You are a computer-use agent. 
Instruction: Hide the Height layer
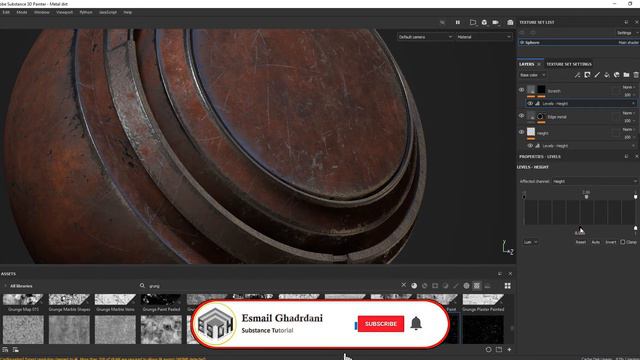pos(521,132)
